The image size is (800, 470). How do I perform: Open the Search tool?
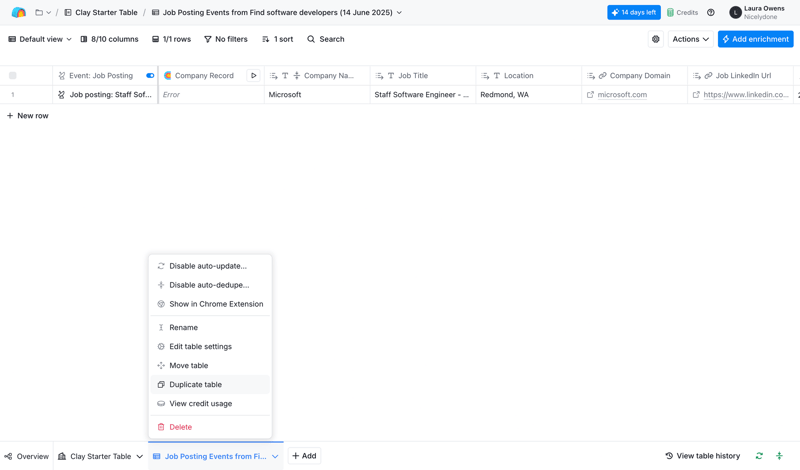(x=326, y=39)
